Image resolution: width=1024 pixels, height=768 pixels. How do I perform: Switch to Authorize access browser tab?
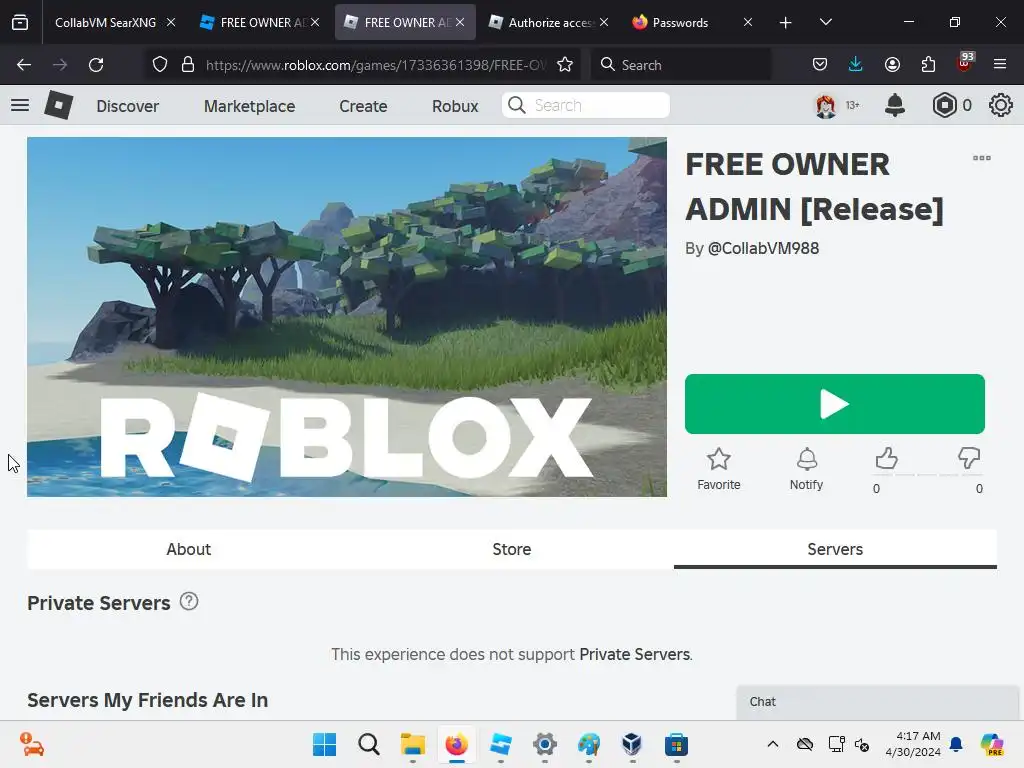pyautogui.click(x=551, y=22)
